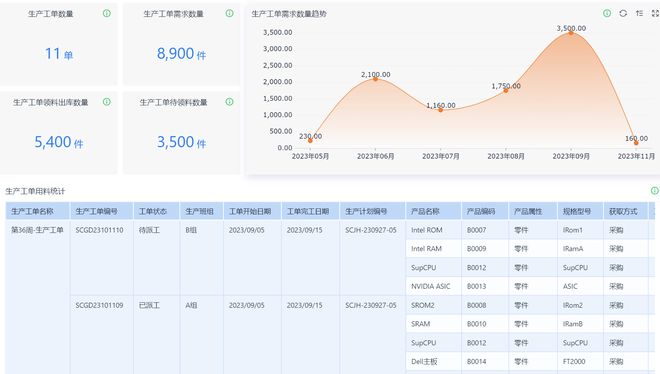This screenshot has width=660, height=374.
Task: Select the 1,160.00 data point on chart
Action: [441, 110]
